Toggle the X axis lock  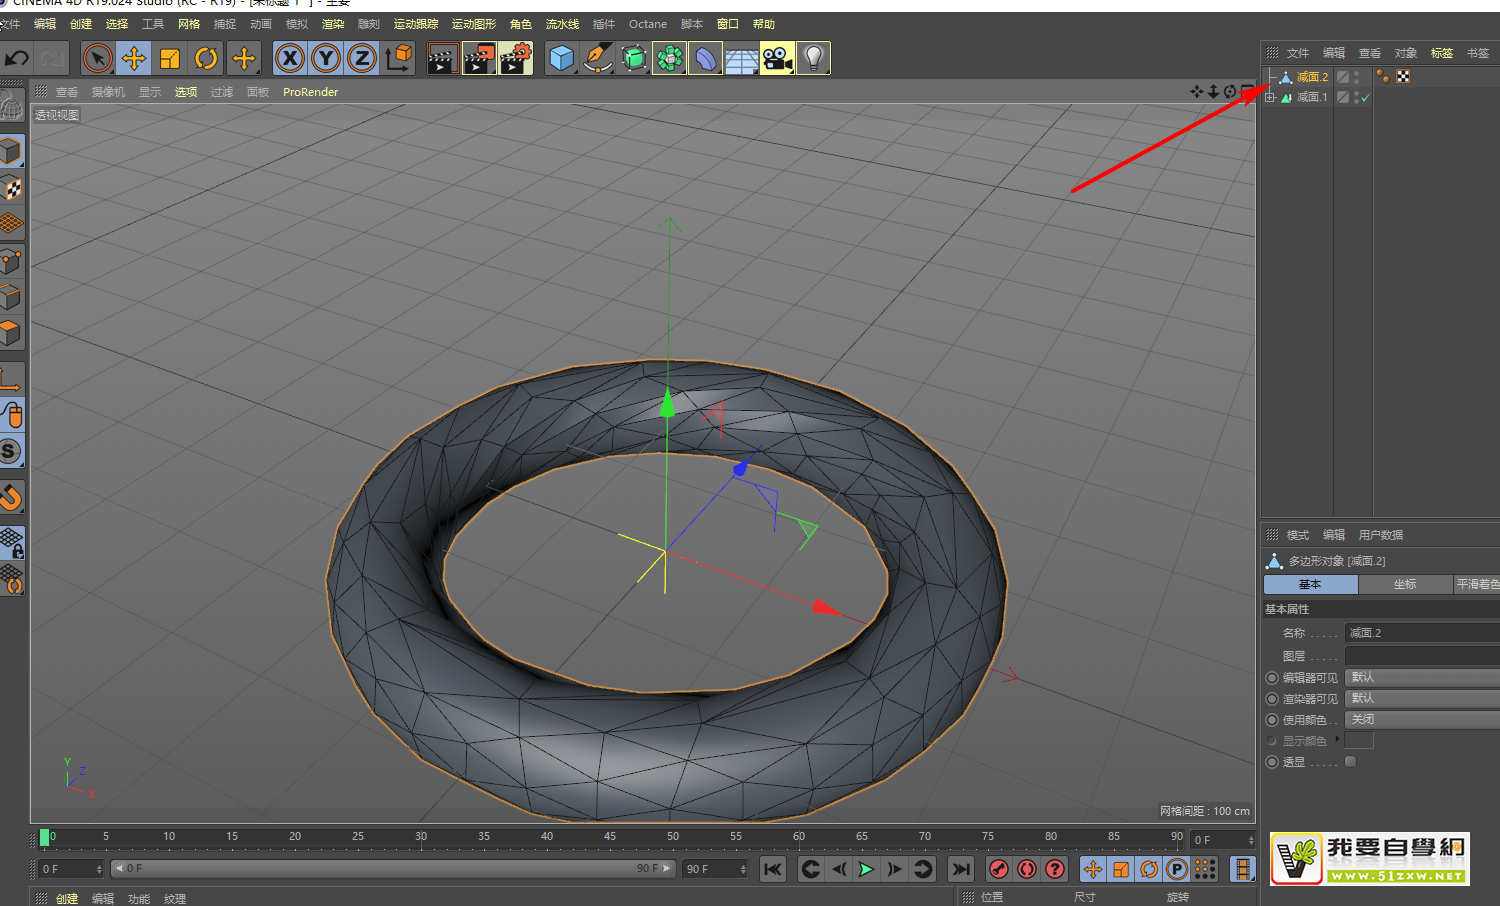[289, 59]
